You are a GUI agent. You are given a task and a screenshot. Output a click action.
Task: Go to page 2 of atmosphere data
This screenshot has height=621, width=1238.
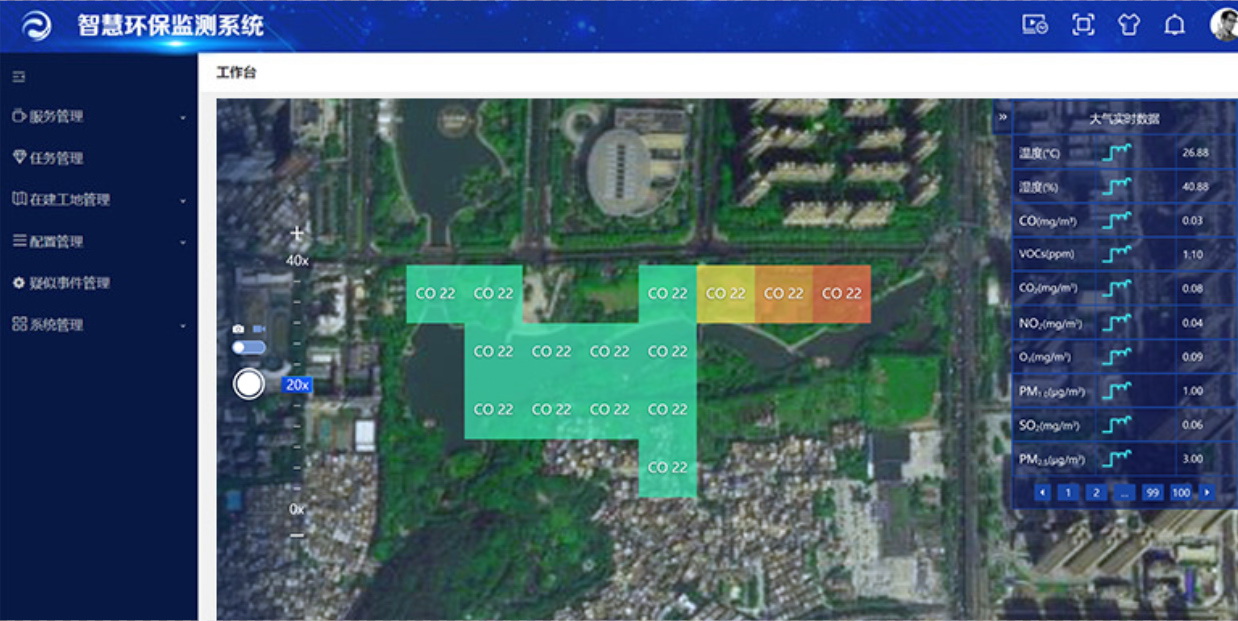[1096, 493]
